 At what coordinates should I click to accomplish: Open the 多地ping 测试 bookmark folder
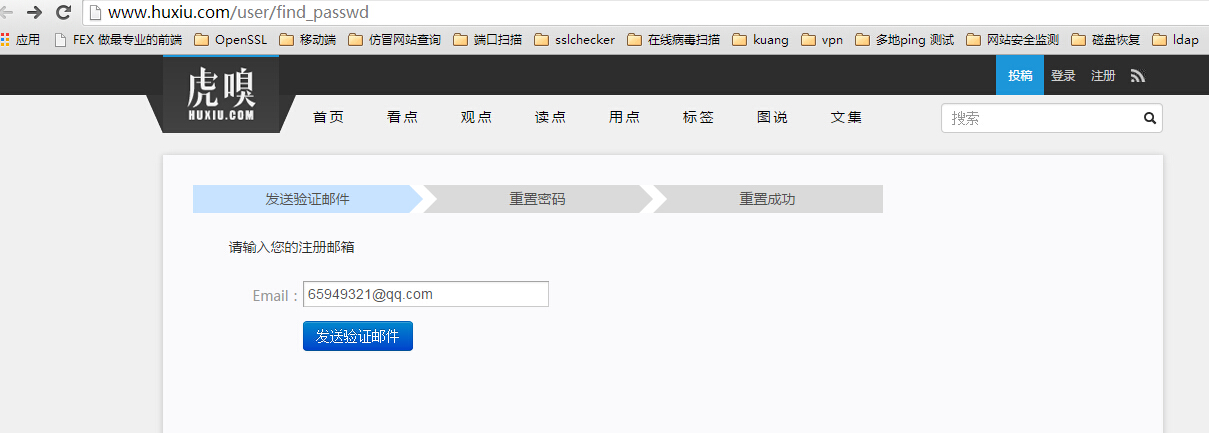click(x=904, y=40)
